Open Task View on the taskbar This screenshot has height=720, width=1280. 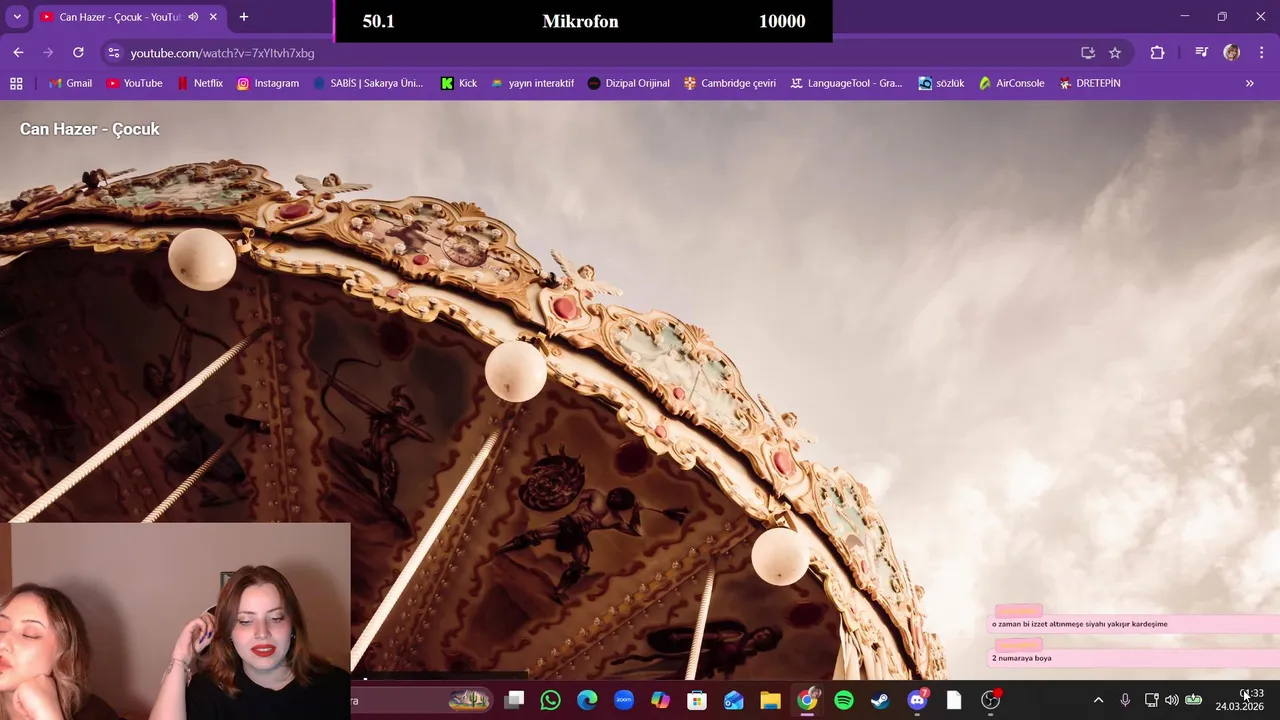[514, 700]
